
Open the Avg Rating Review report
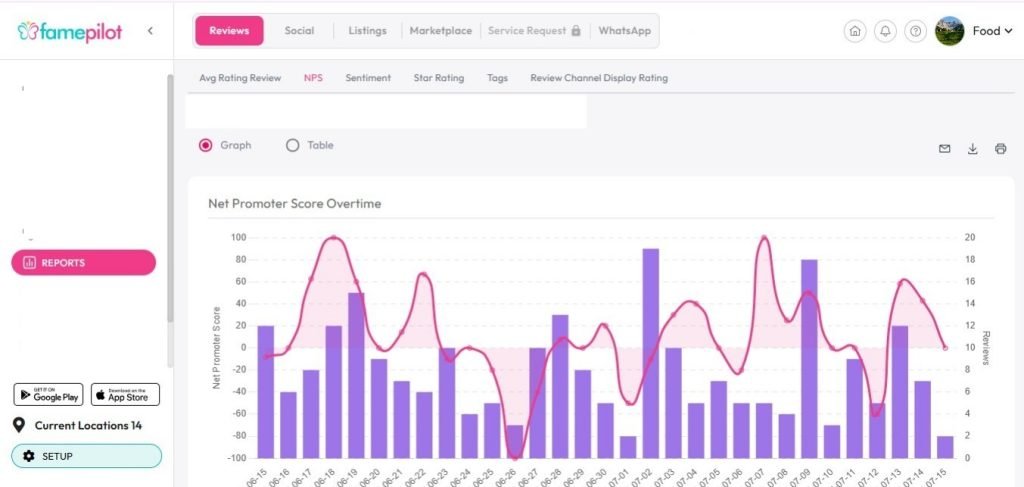coord(240,78)
